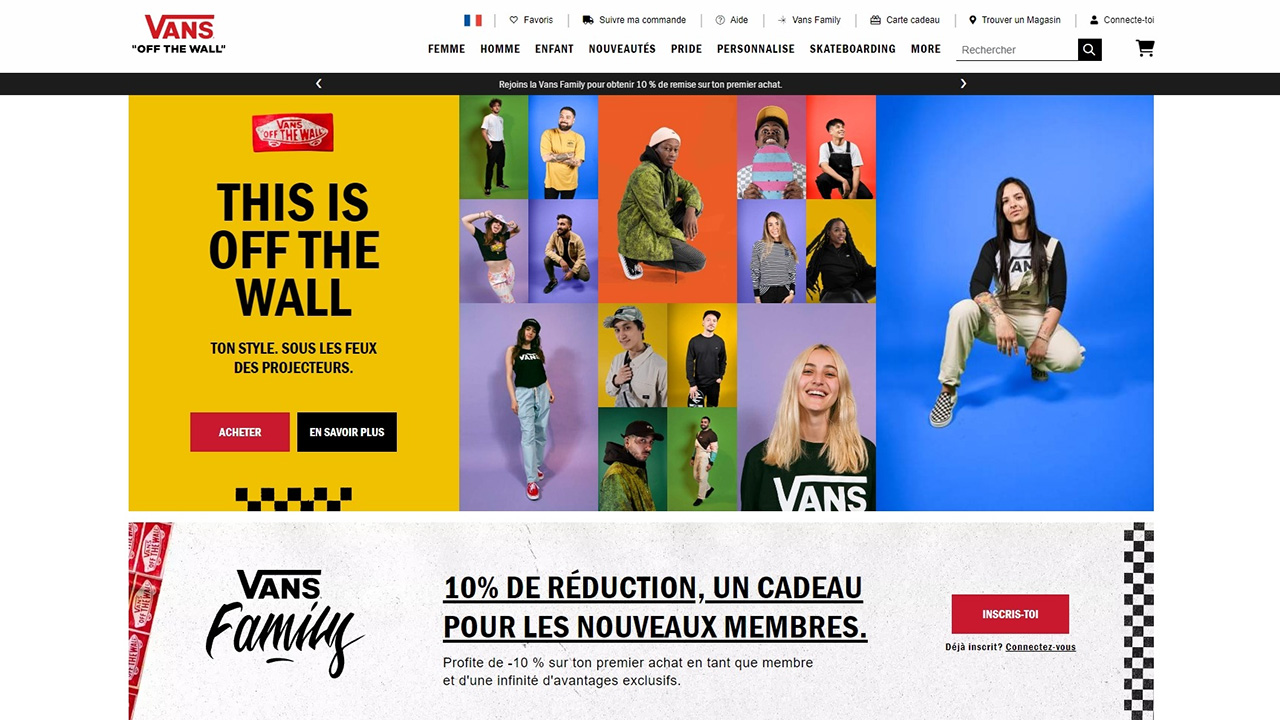1280x720 pixels.
Task: Follow the Connectez-vous link
Action: [1041, 647]
